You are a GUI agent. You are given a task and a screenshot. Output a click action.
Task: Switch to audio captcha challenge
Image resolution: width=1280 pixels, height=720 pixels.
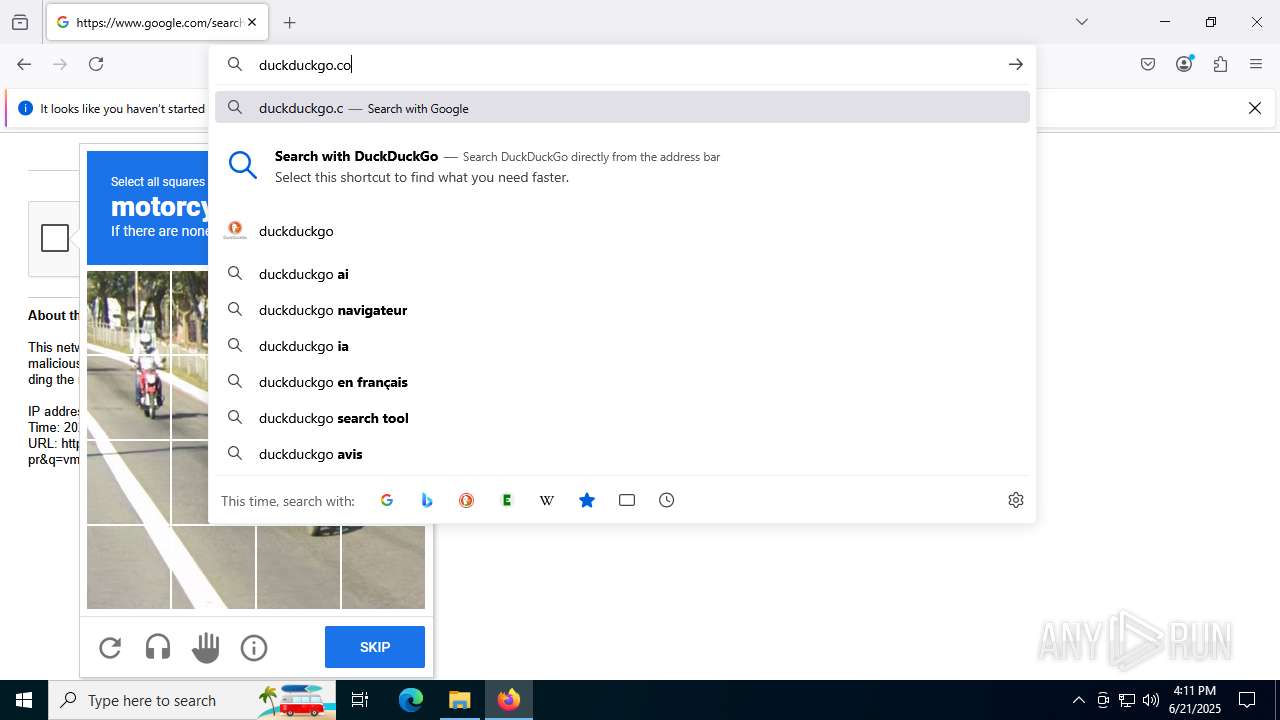[158, 648]
